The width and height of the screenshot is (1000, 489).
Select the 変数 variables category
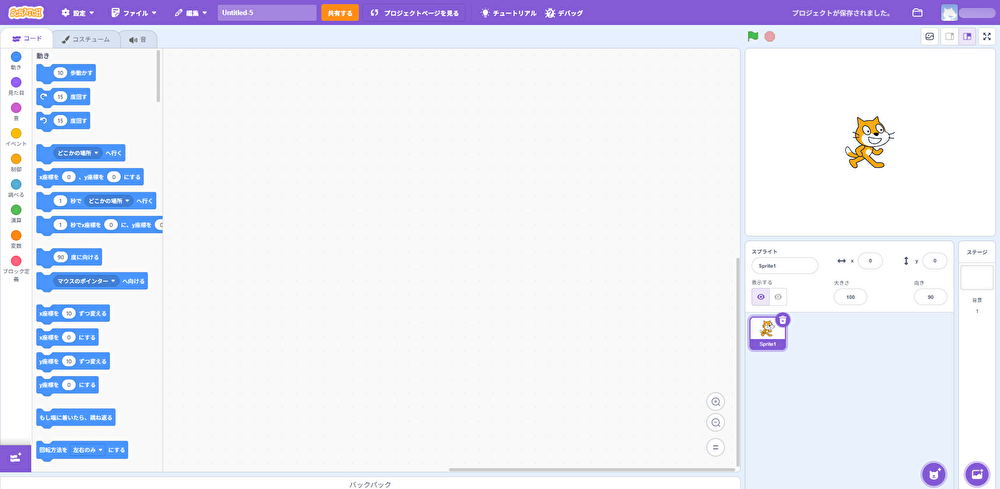[16, 239]
